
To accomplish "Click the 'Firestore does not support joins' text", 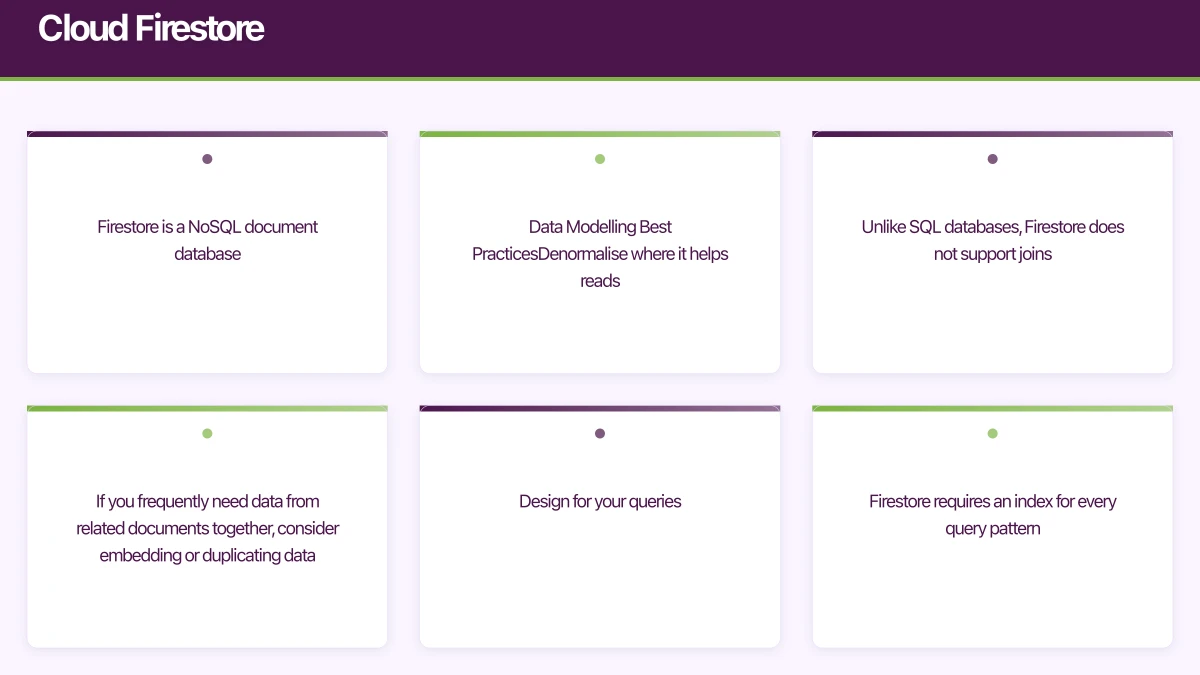I will pos(992,240).
